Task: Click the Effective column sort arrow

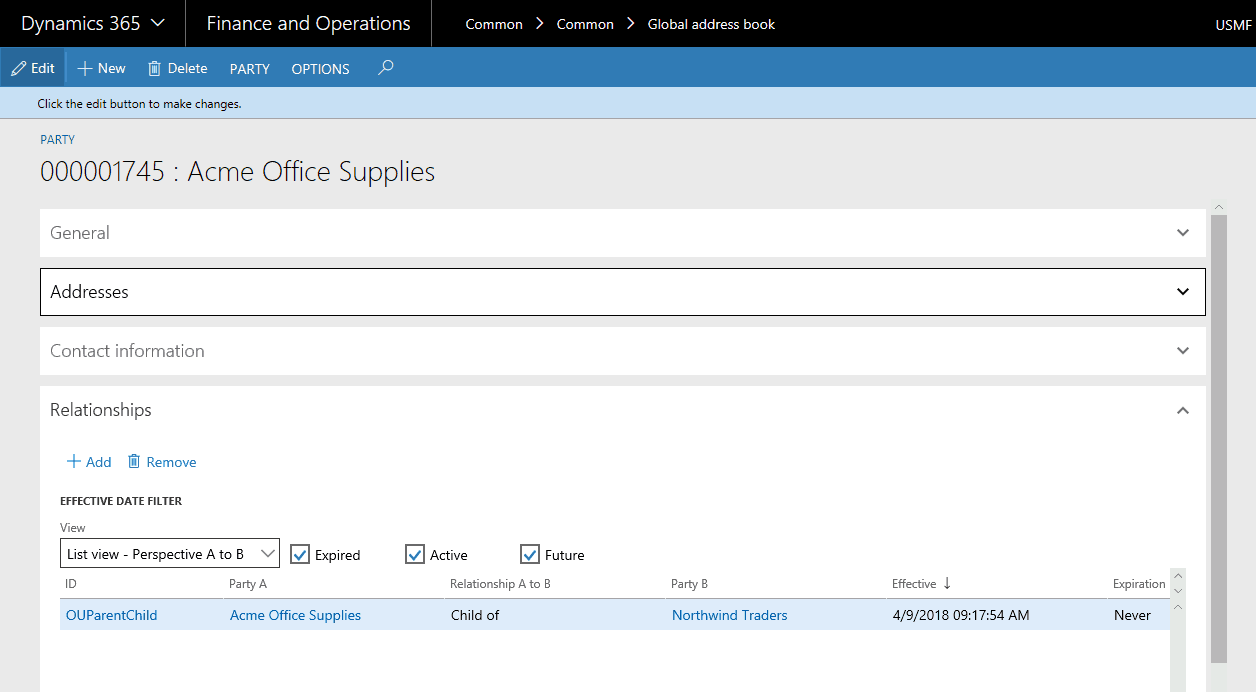Action: pos(947,584)
